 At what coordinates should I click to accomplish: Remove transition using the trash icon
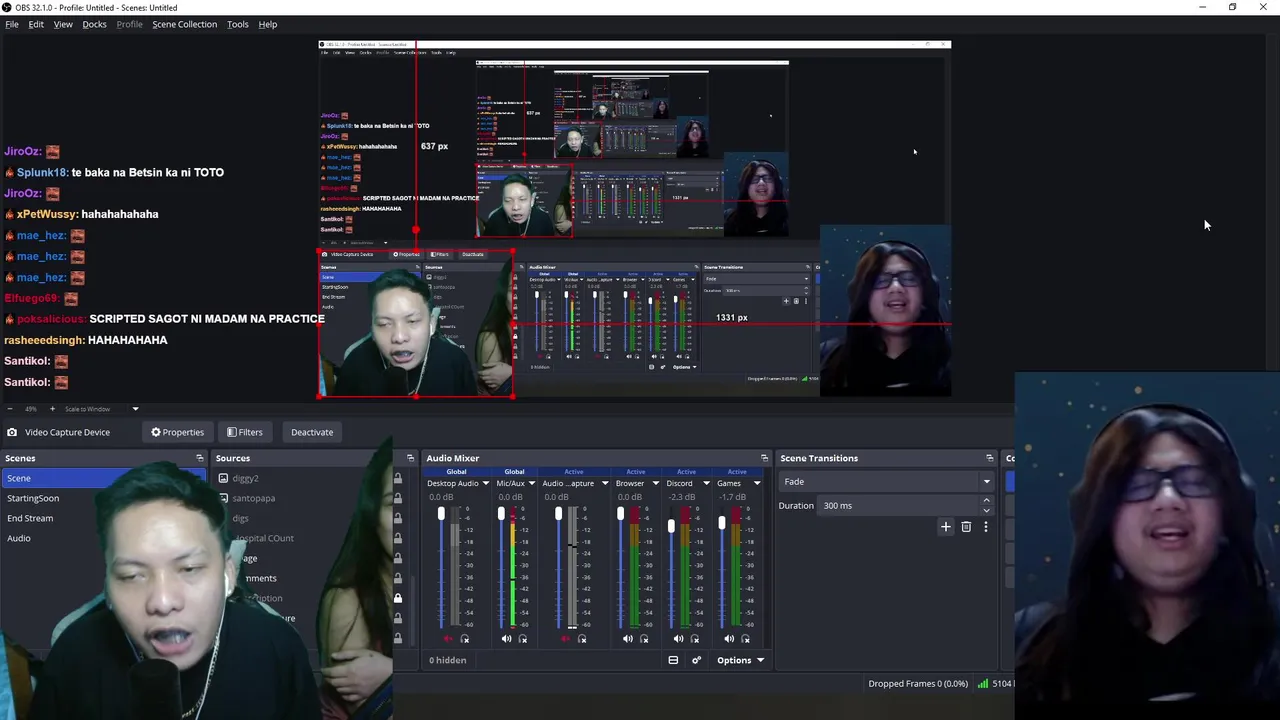pos(966,526)
